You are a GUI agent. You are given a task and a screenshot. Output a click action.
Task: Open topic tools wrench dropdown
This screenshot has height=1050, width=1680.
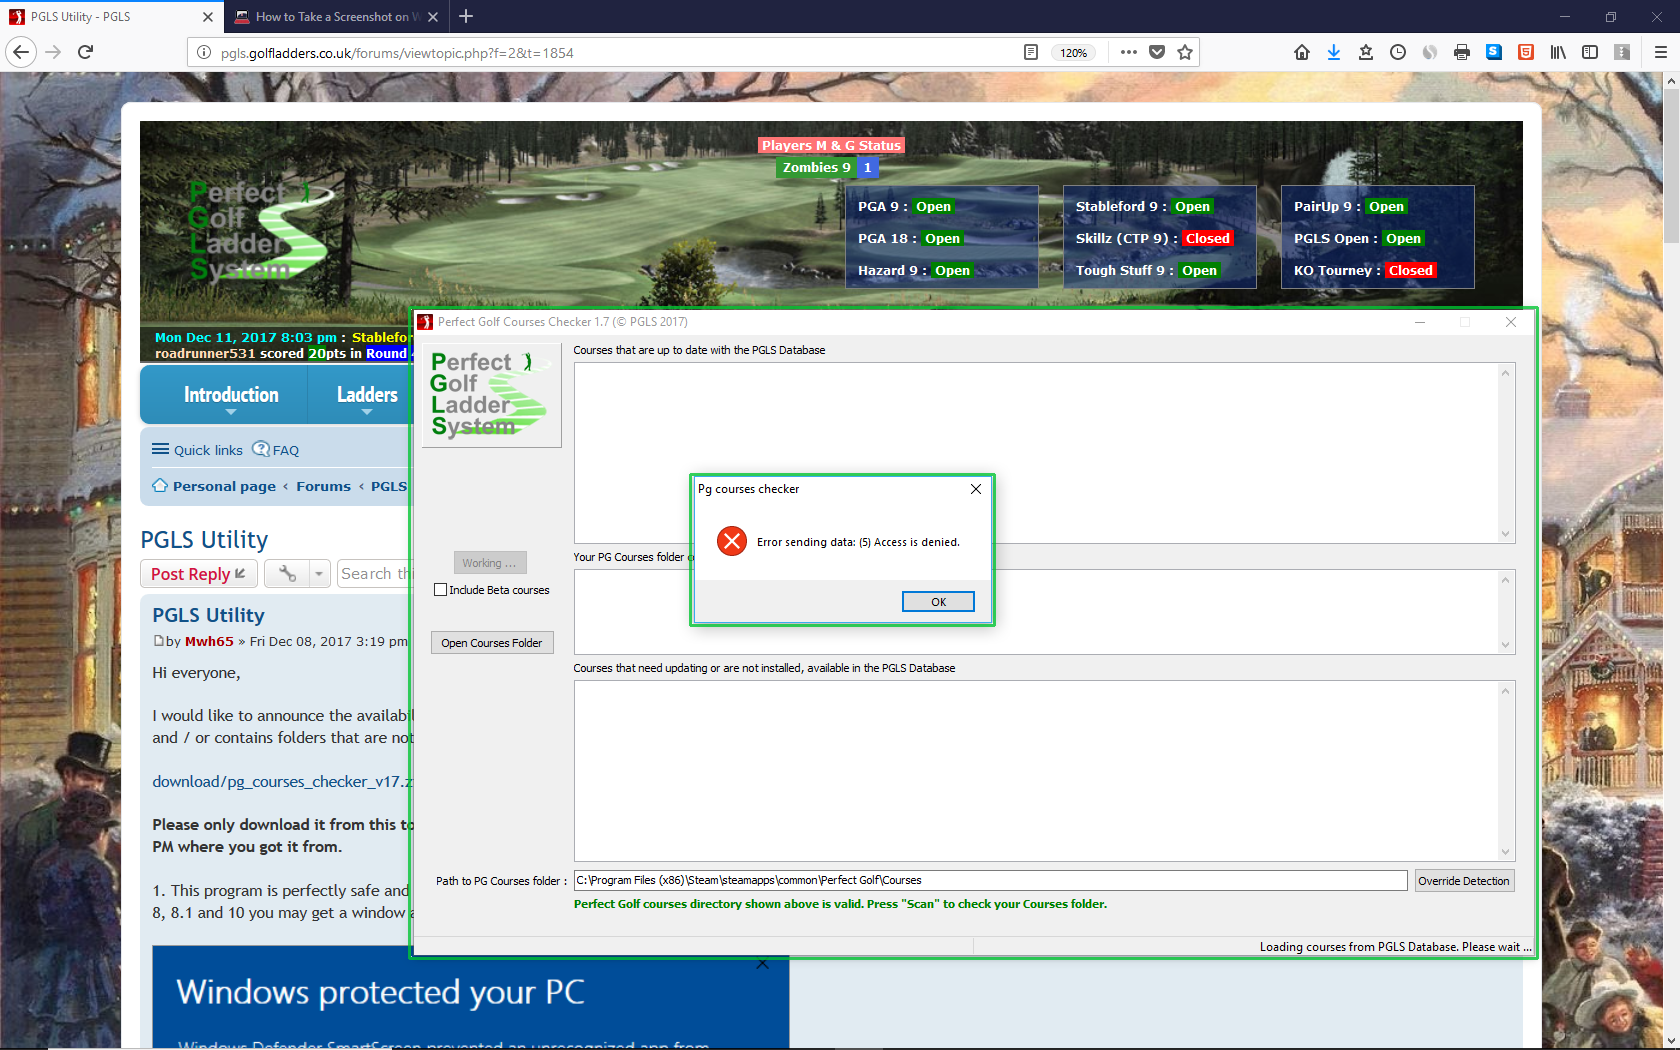(x=297, y=574)
